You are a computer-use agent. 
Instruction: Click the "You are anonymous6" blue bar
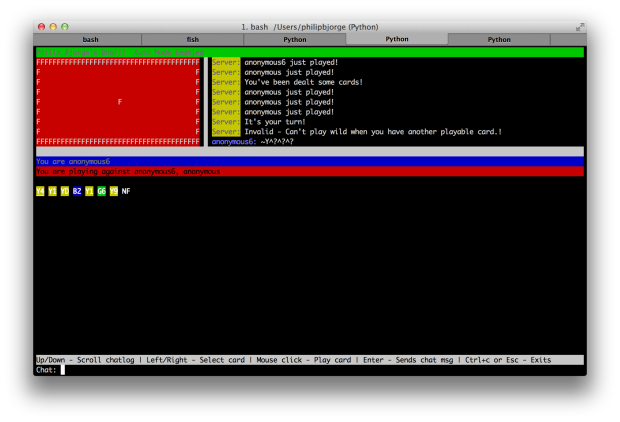pyautogui.click(x=310, y=161)
